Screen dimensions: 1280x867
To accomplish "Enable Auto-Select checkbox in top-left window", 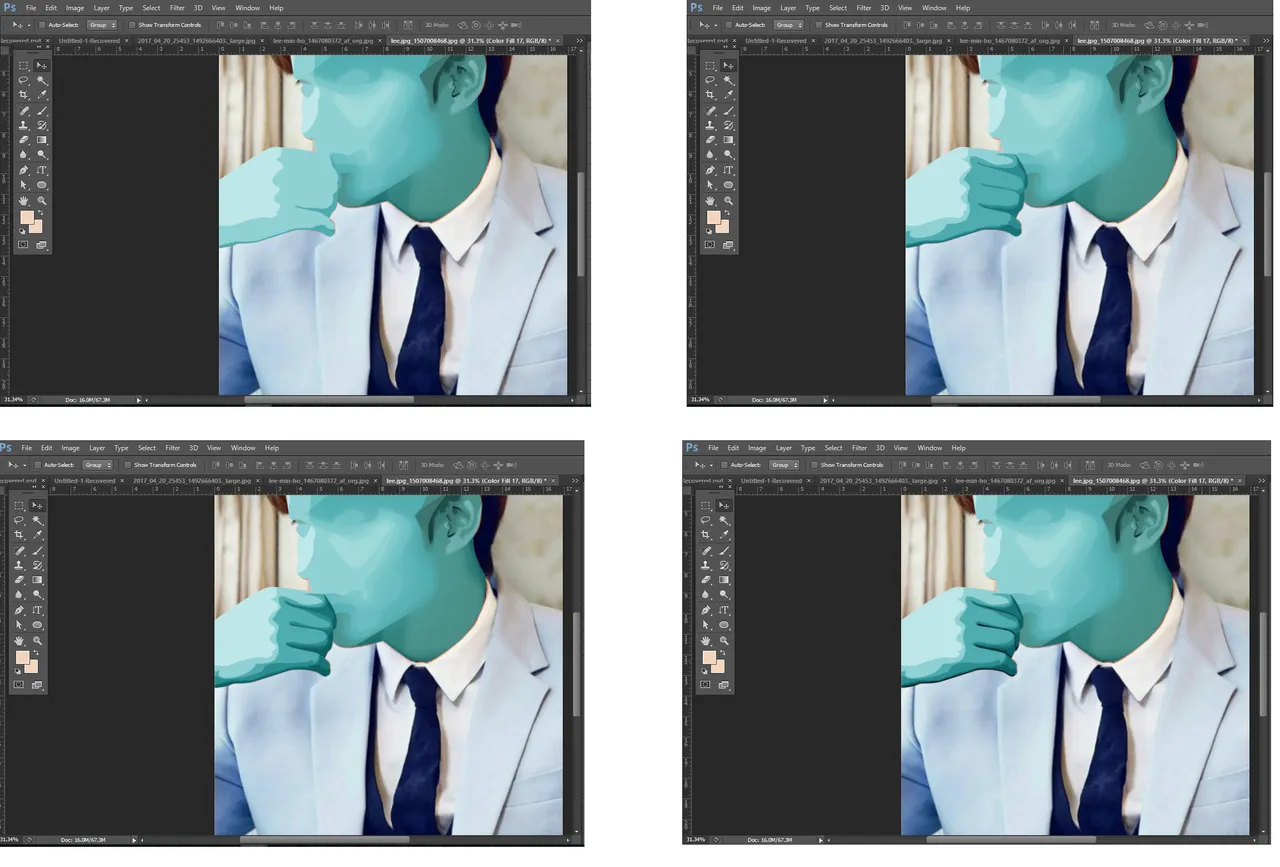I will (x=41, y=25).
